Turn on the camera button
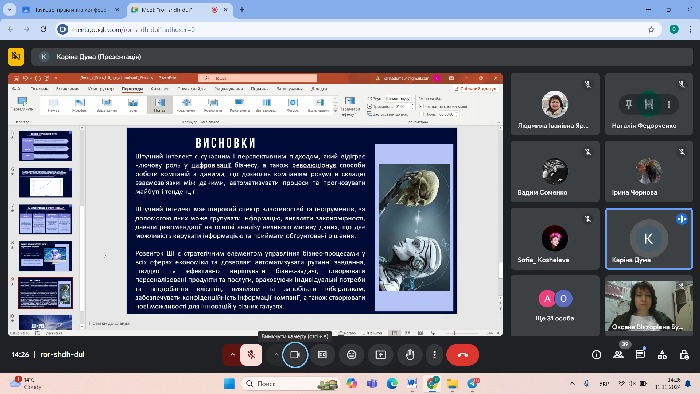This screenshot has width=700, height=394. (x=295, y=355)
